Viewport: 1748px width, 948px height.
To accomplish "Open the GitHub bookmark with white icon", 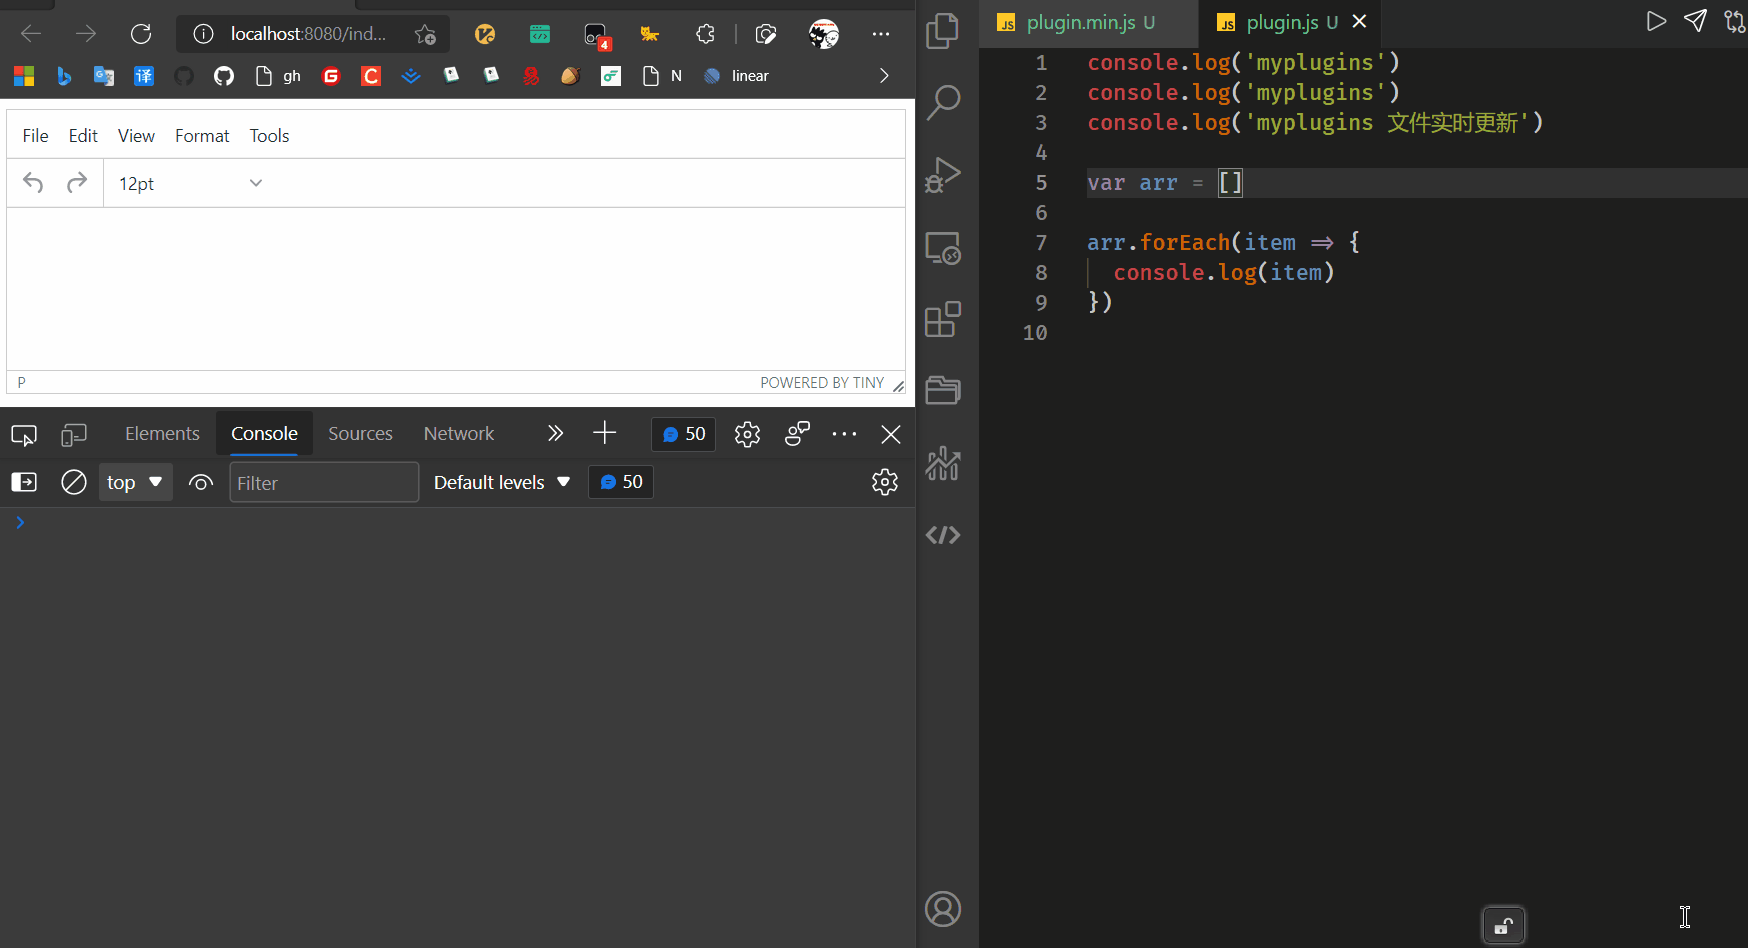I will tap(224, 76).
